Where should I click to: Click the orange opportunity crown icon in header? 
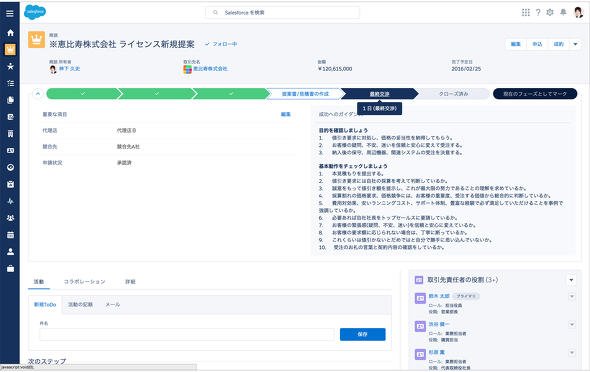pos(36,40)
